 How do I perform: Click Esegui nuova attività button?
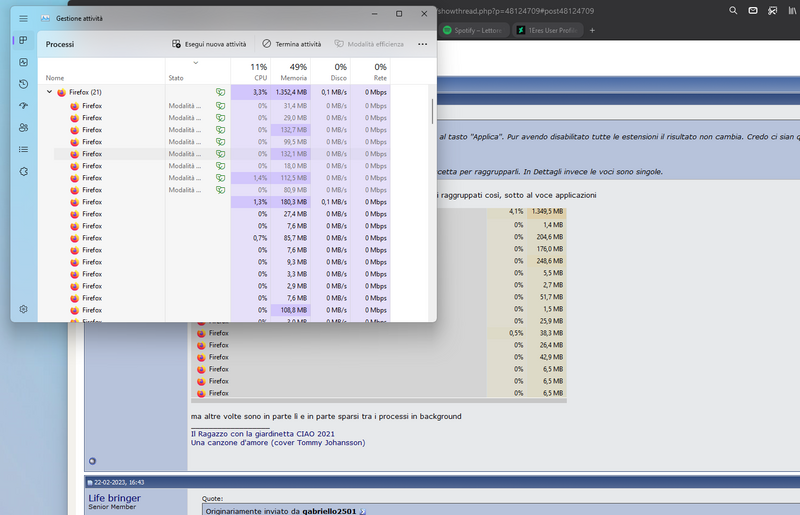coord(209,44)
